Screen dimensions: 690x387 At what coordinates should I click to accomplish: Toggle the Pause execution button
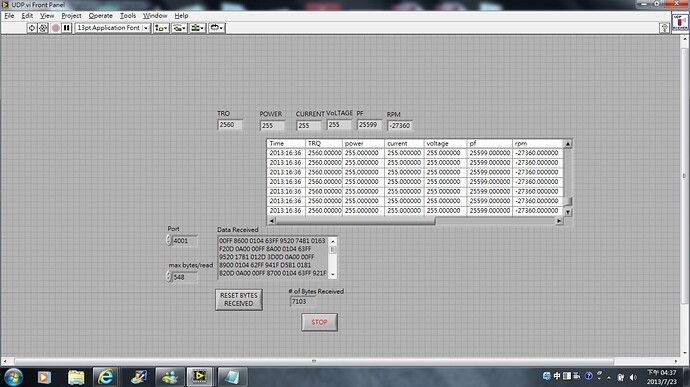pyautogui.click(x=66, y=28)
